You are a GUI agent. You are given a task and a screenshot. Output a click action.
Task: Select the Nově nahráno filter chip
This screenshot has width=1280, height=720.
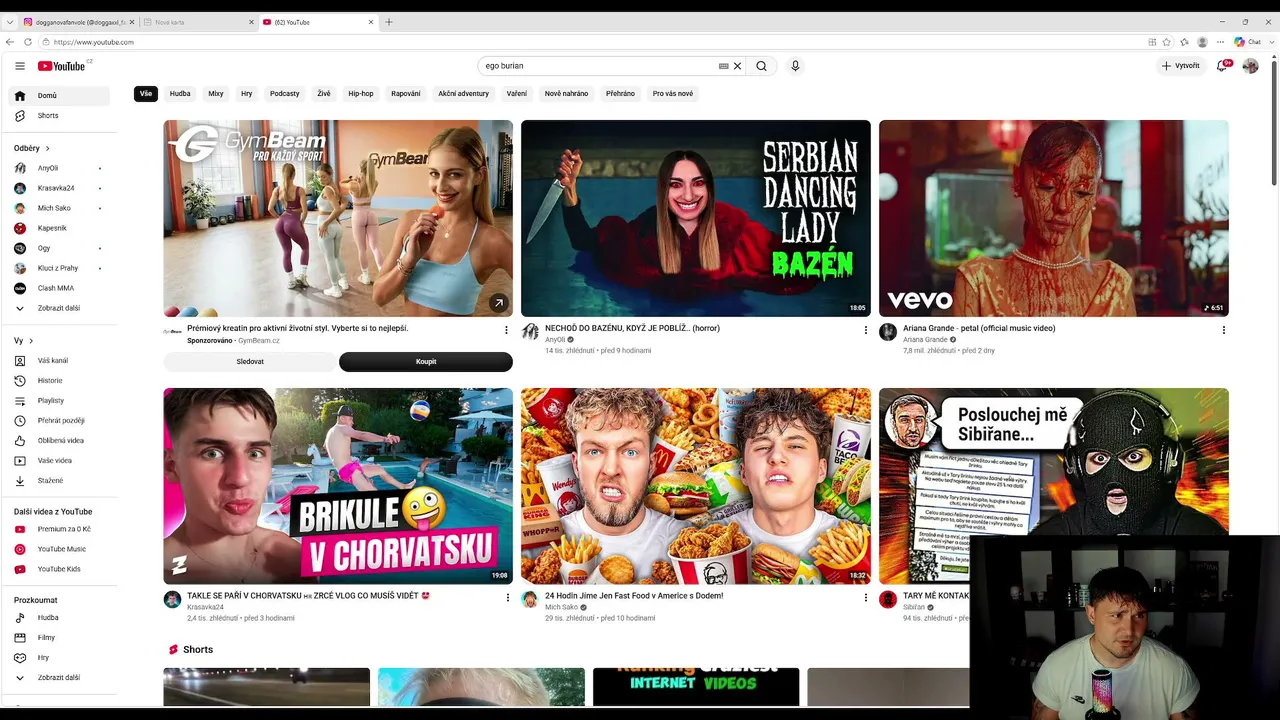(x=566, y=94)
